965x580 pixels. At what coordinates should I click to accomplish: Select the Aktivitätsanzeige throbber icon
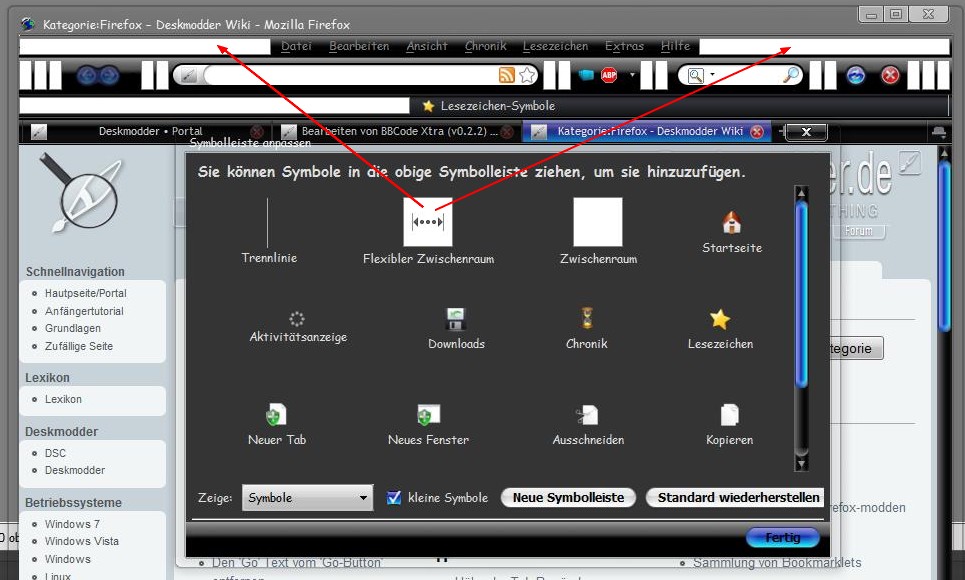297,318
